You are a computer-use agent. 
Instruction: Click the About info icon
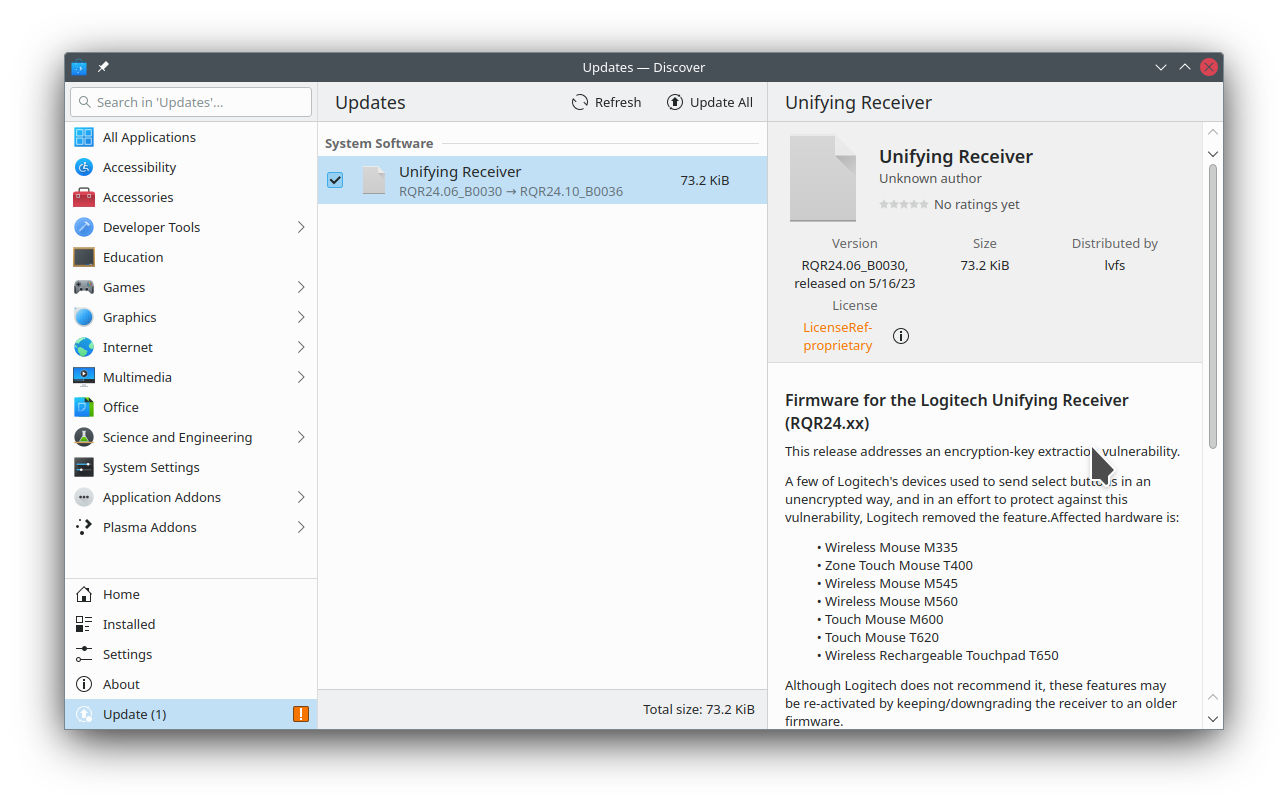(84, 684)
